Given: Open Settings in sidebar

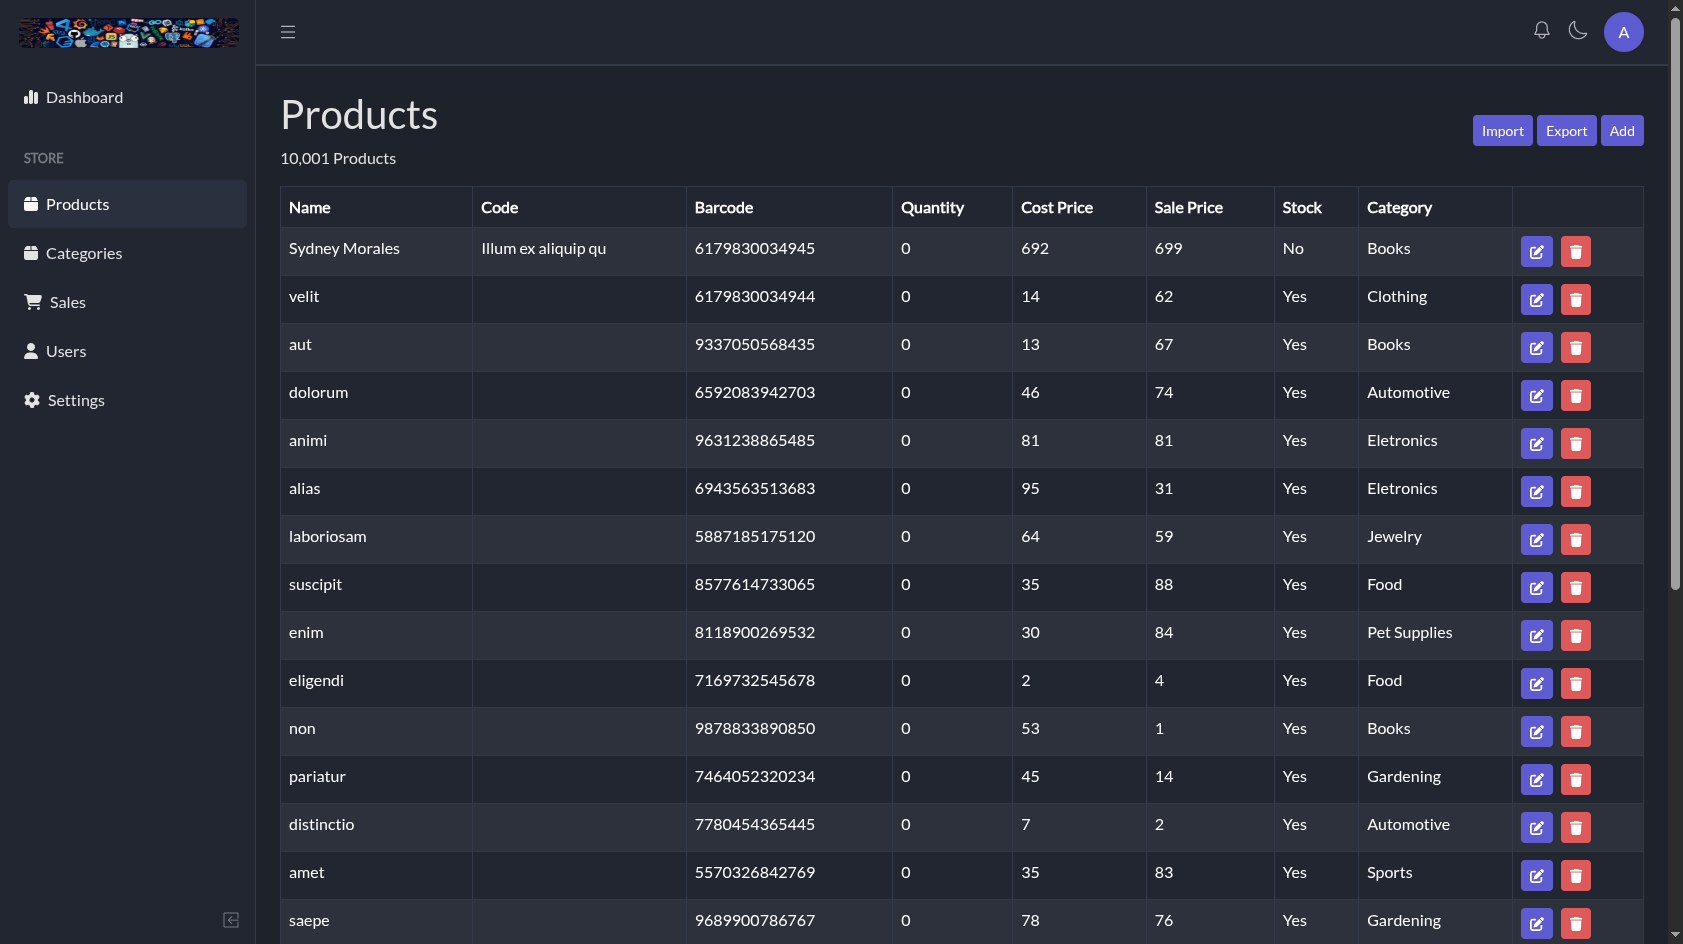Looking at the screenshot, I should 127,400.
